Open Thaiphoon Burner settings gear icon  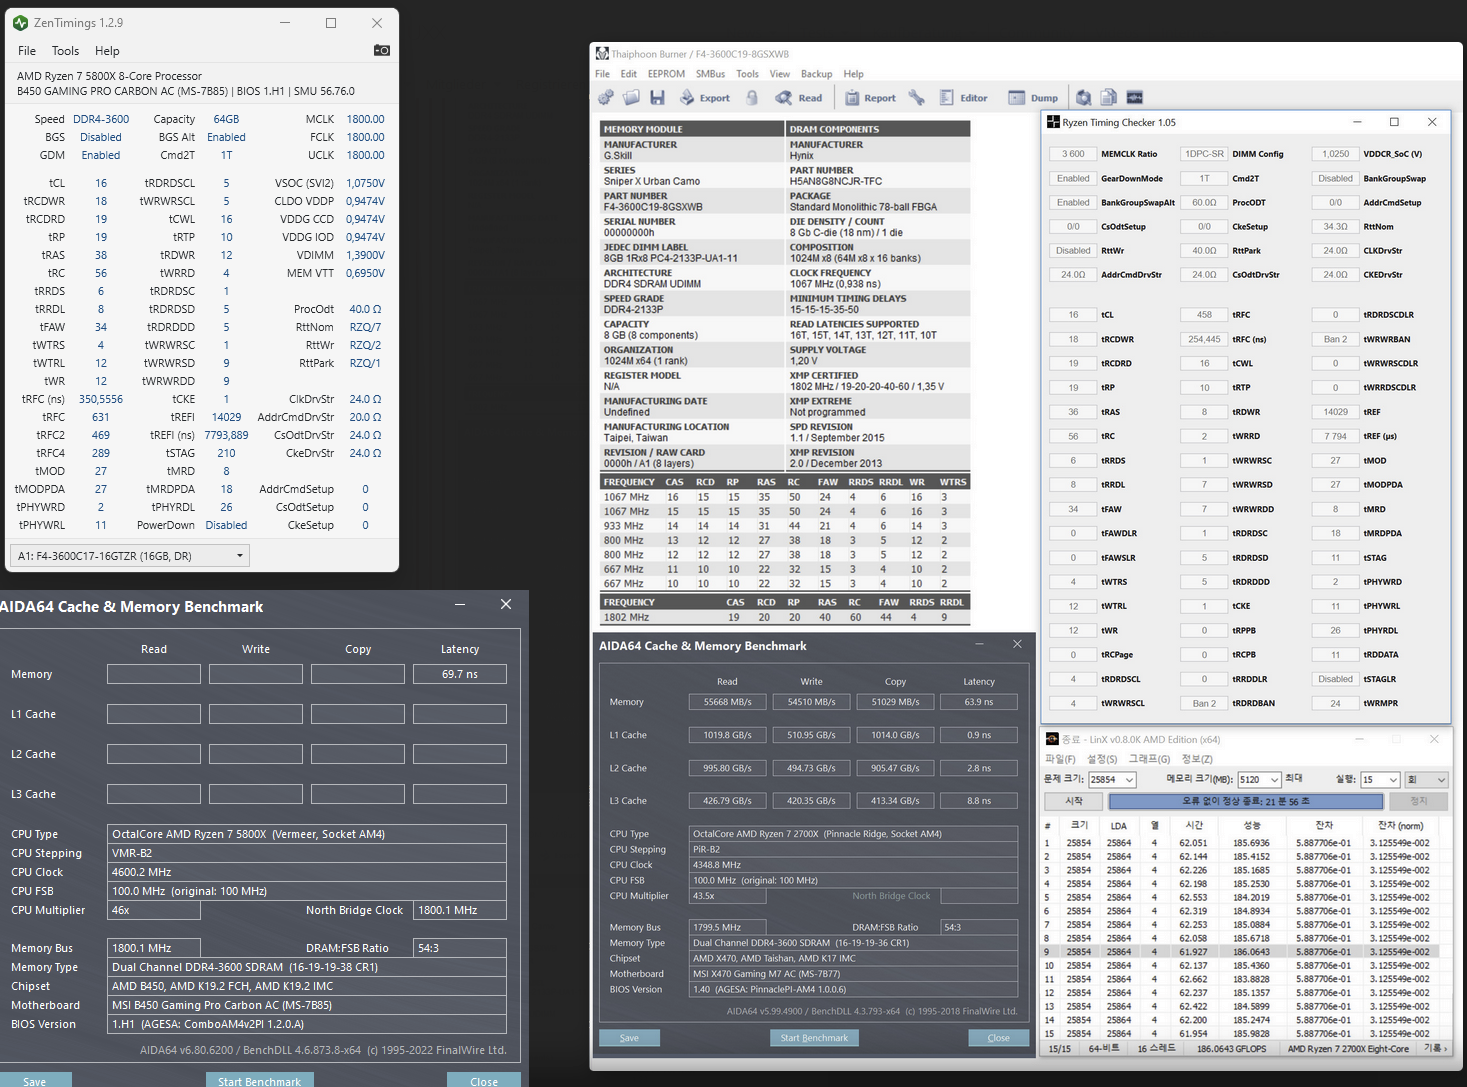pyautogui.click(x=605, y=98)
